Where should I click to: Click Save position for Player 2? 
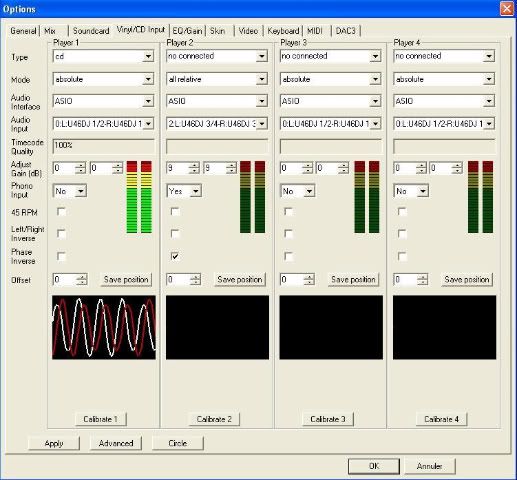tap(240, 279)
